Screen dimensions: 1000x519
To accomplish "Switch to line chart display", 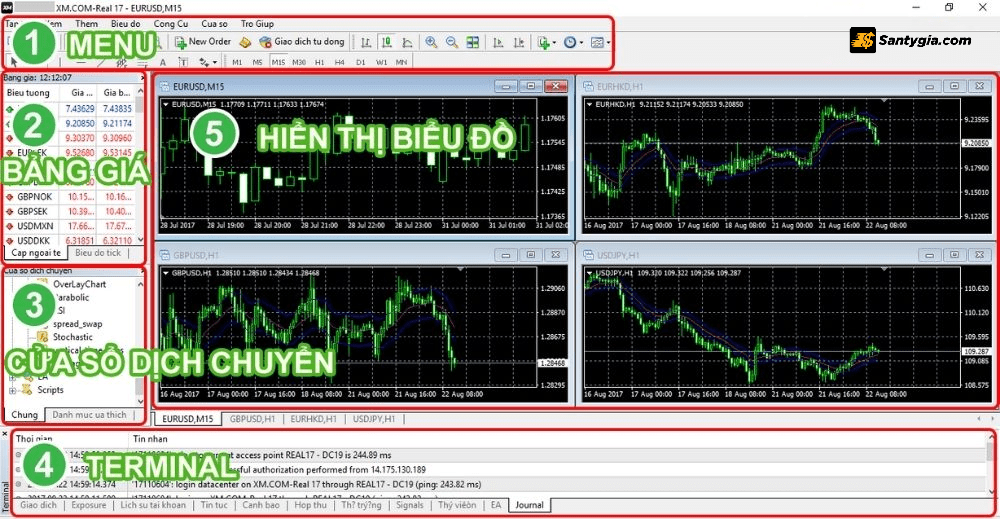I will [x=408, y=43].
